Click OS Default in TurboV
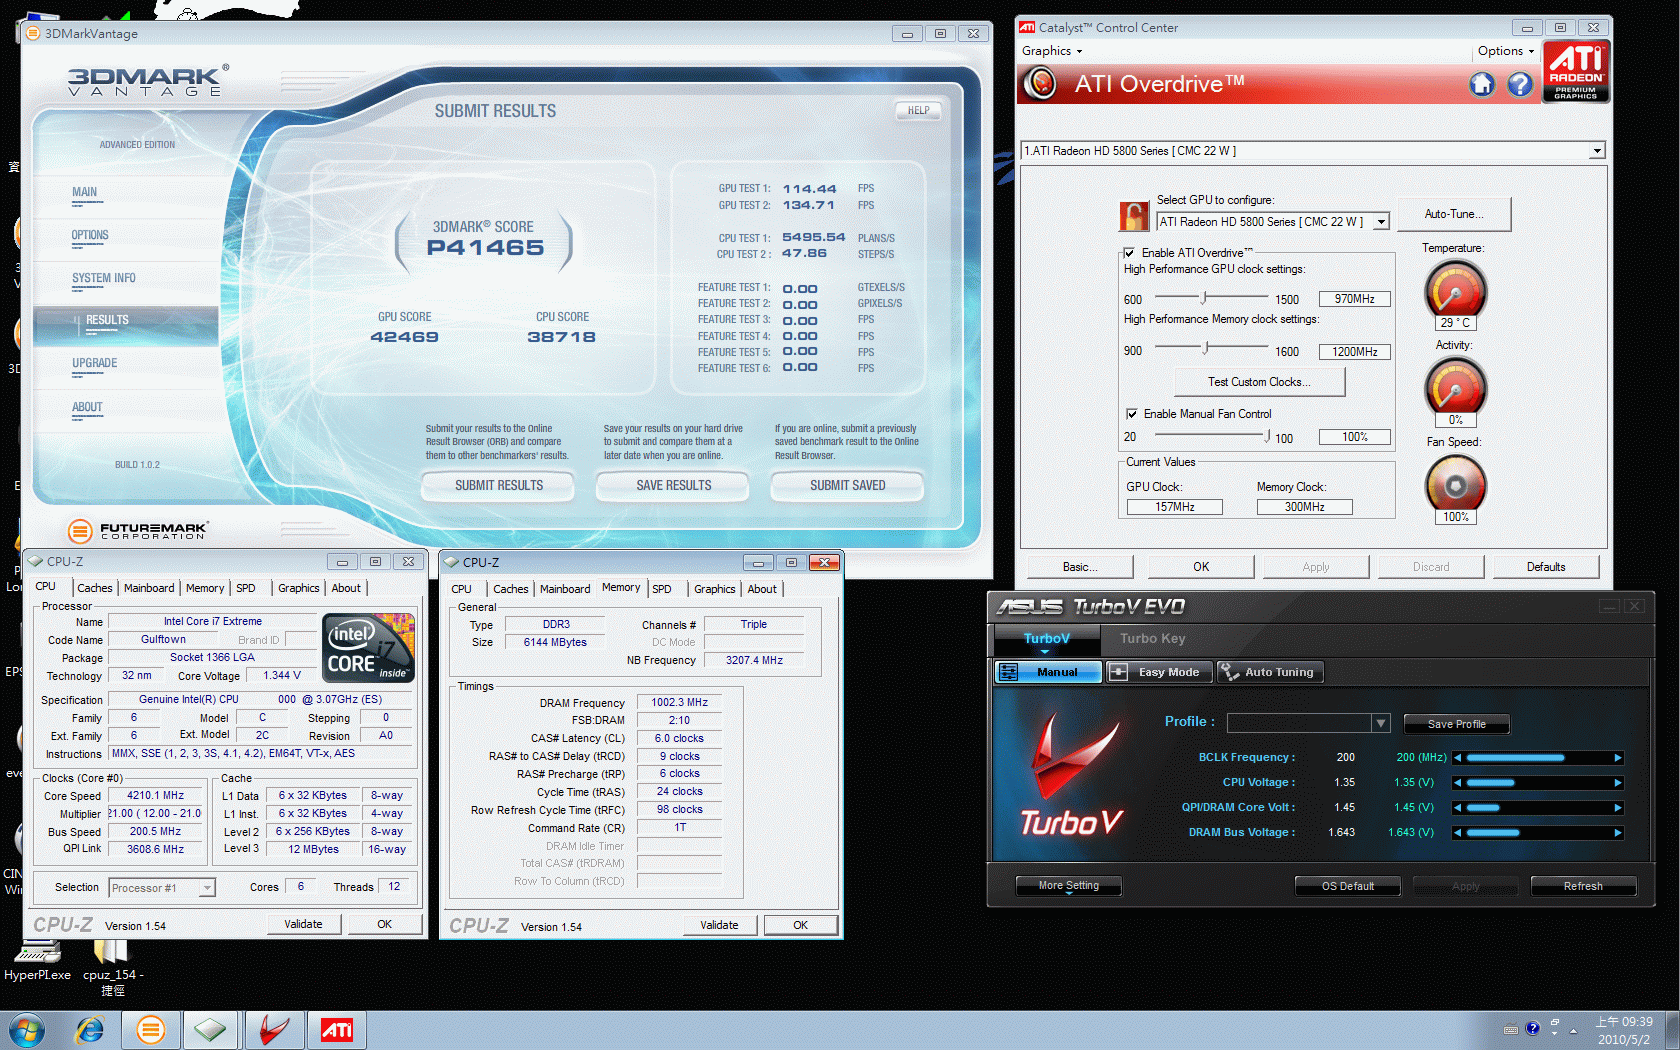This screenshot has height=1050, width=1680. click(1347, 886)
